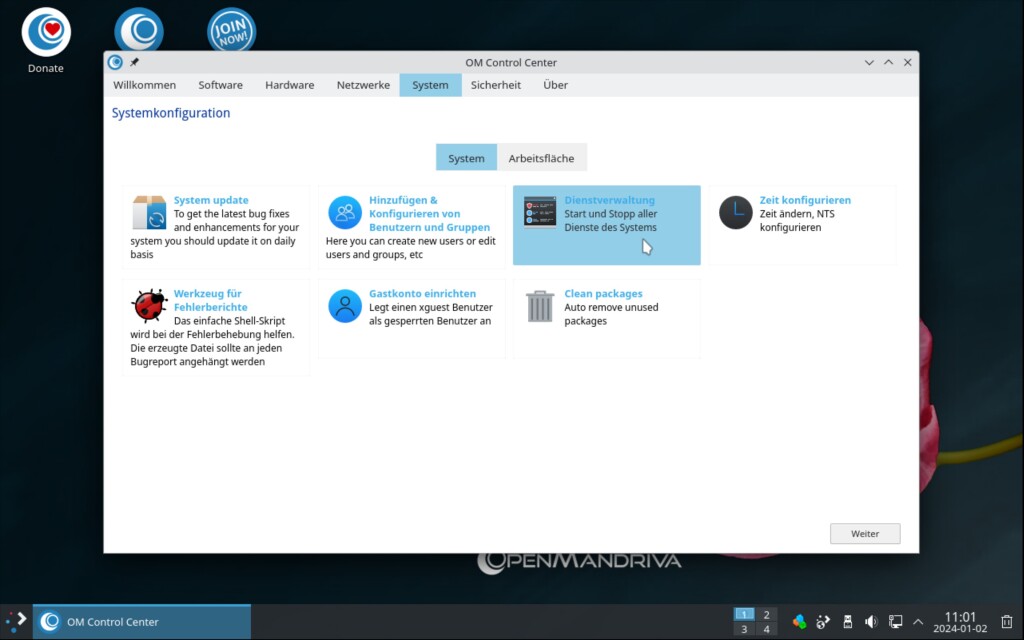Open the Dienstverwaltung link
The height and width of the screenshot is (640, 1024).
pos(609,200)
